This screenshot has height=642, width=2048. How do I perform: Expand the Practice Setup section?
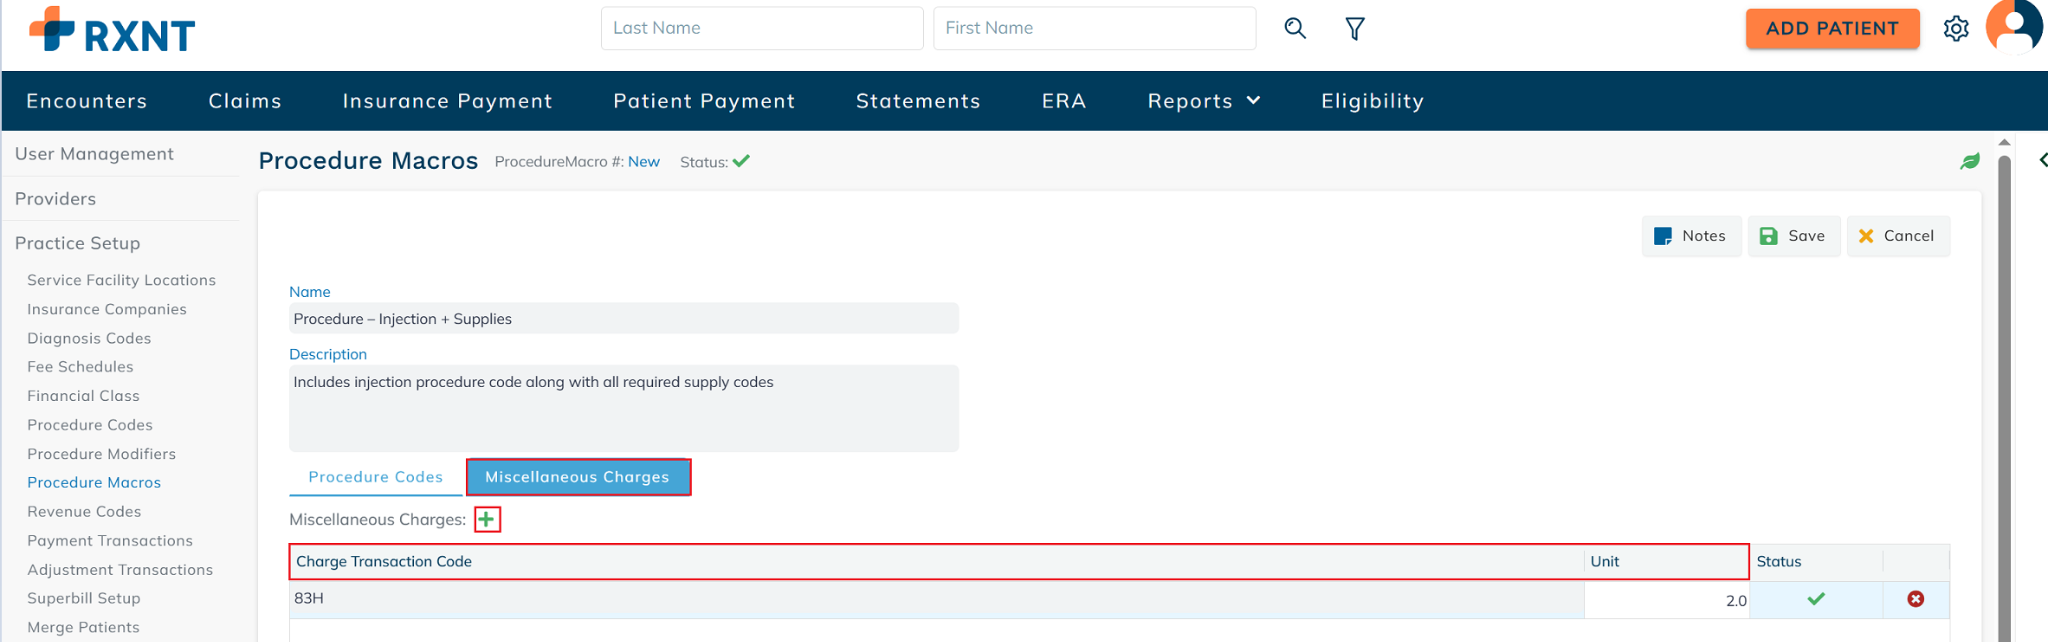point(77,243)
